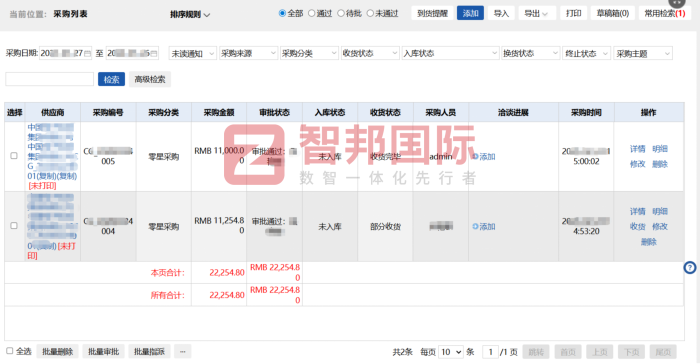700x364 pixels.
Task: Open calendar icon for start purchase date
Action: click(88, 54)
